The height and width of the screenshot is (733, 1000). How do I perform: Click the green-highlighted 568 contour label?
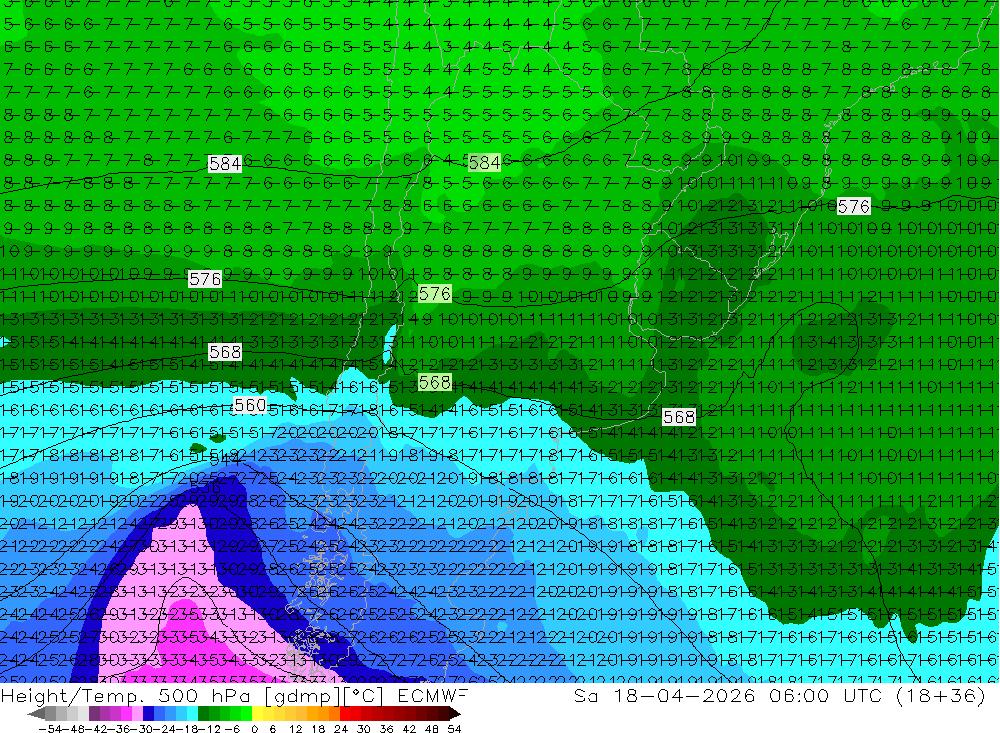(435, 382)
